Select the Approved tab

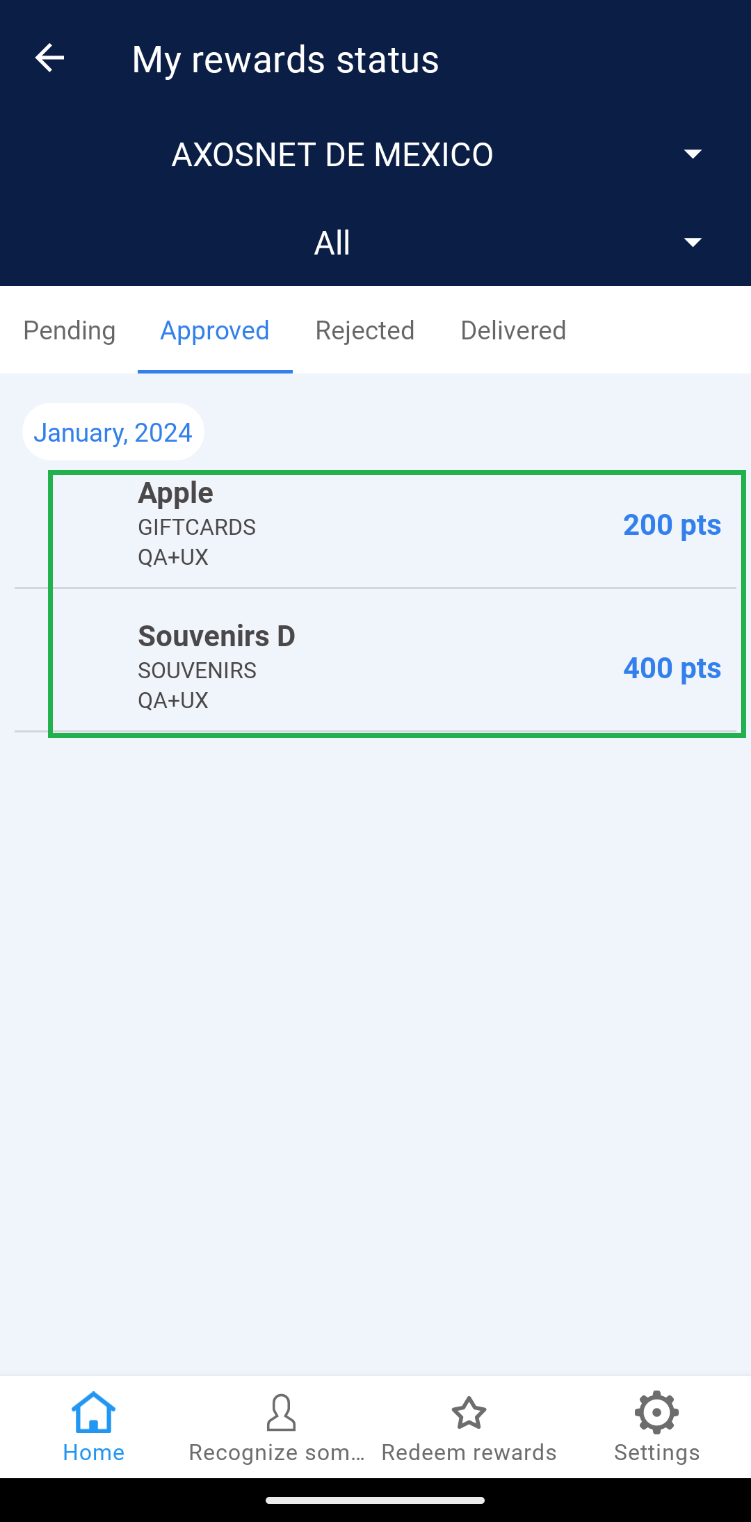pyautogui.click(x=215, y=331)
